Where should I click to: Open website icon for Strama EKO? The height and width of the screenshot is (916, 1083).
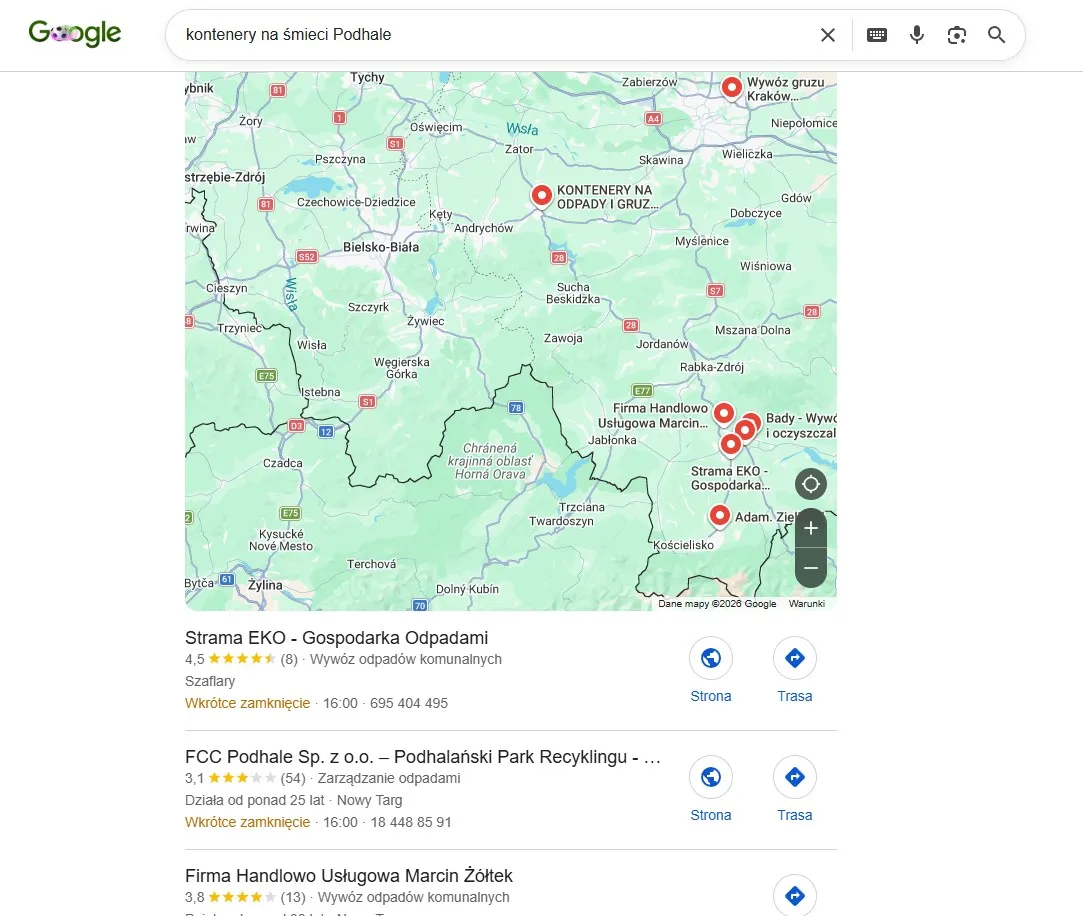(711, 658)
